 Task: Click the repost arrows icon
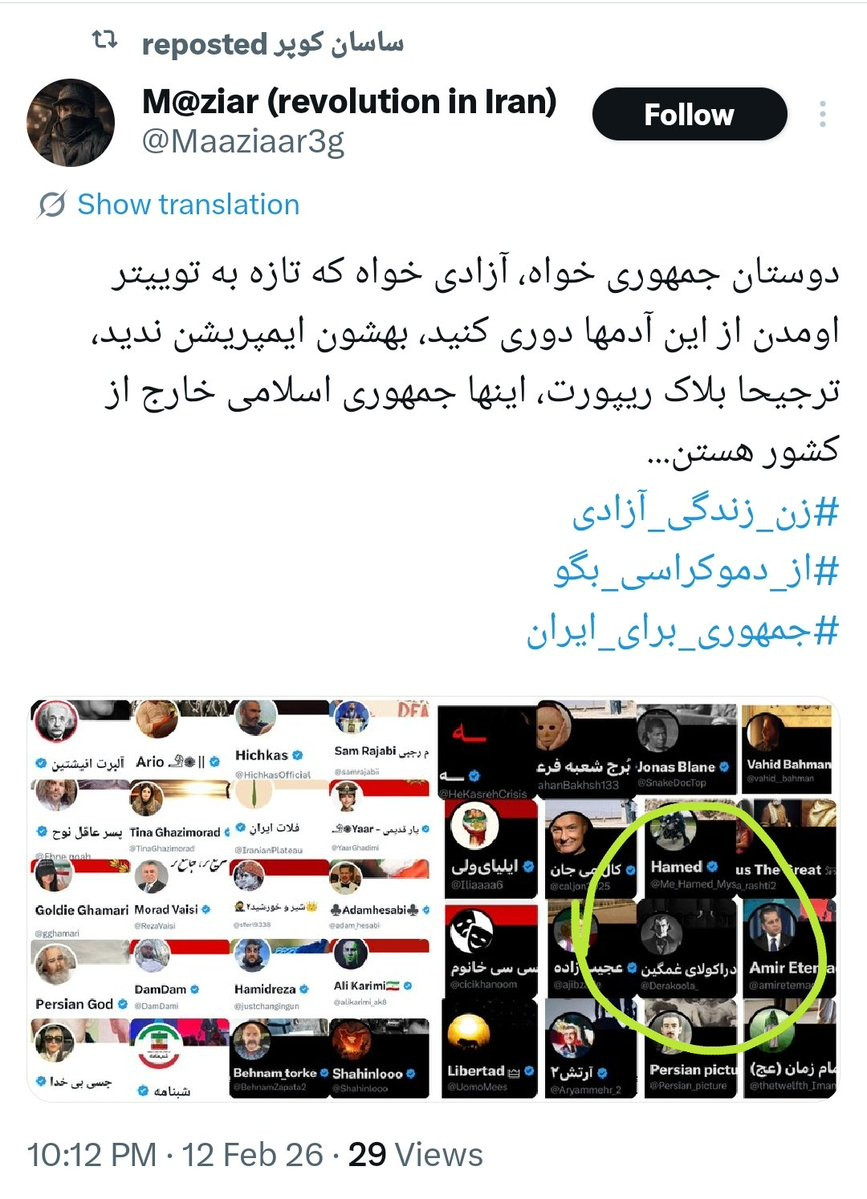[106, 41]
